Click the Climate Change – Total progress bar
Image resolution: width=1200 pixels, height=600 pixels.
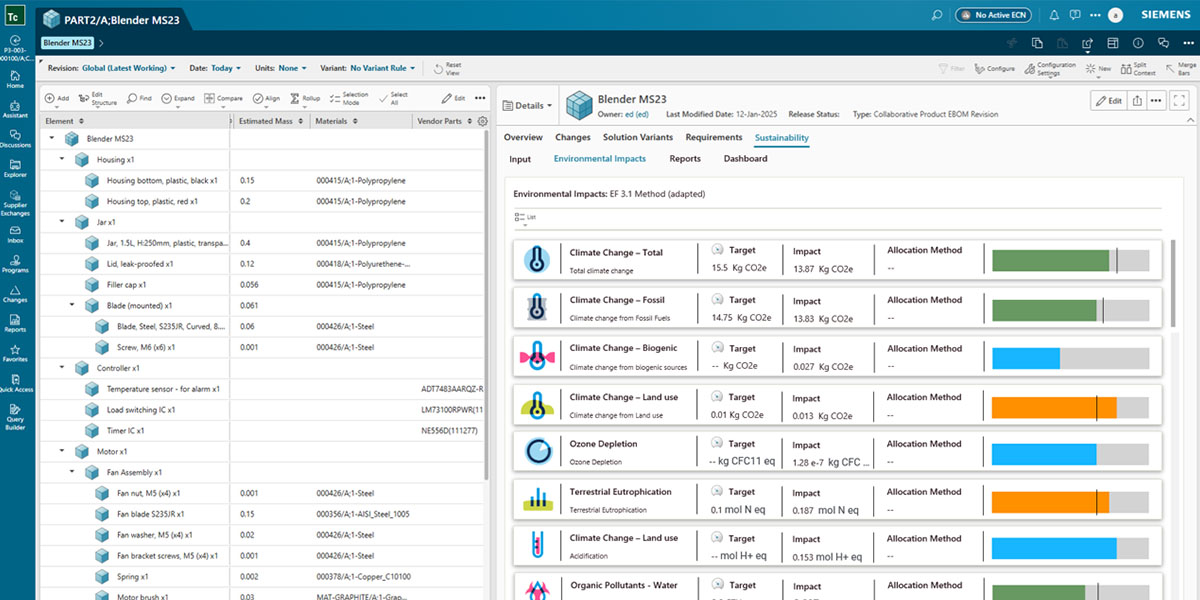[1070, 260]
